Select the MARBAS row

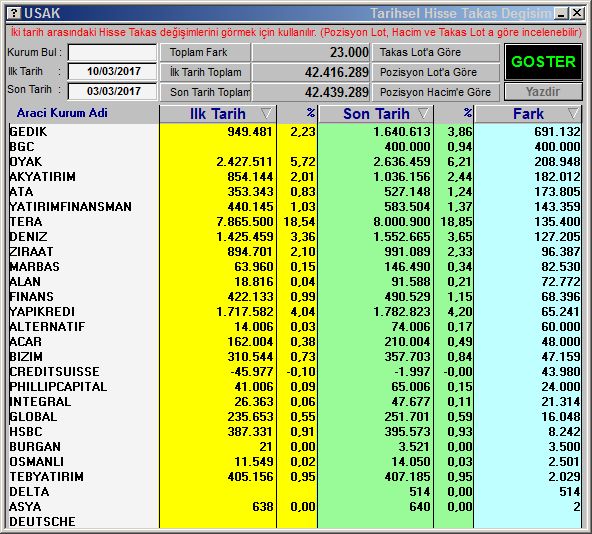295,267
